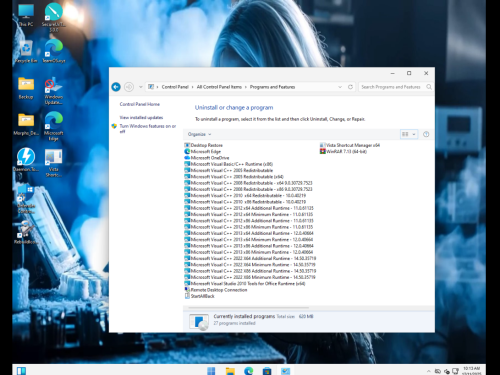Click the Windows Start button on taskbar
The image size is (500, 375).
211,371
